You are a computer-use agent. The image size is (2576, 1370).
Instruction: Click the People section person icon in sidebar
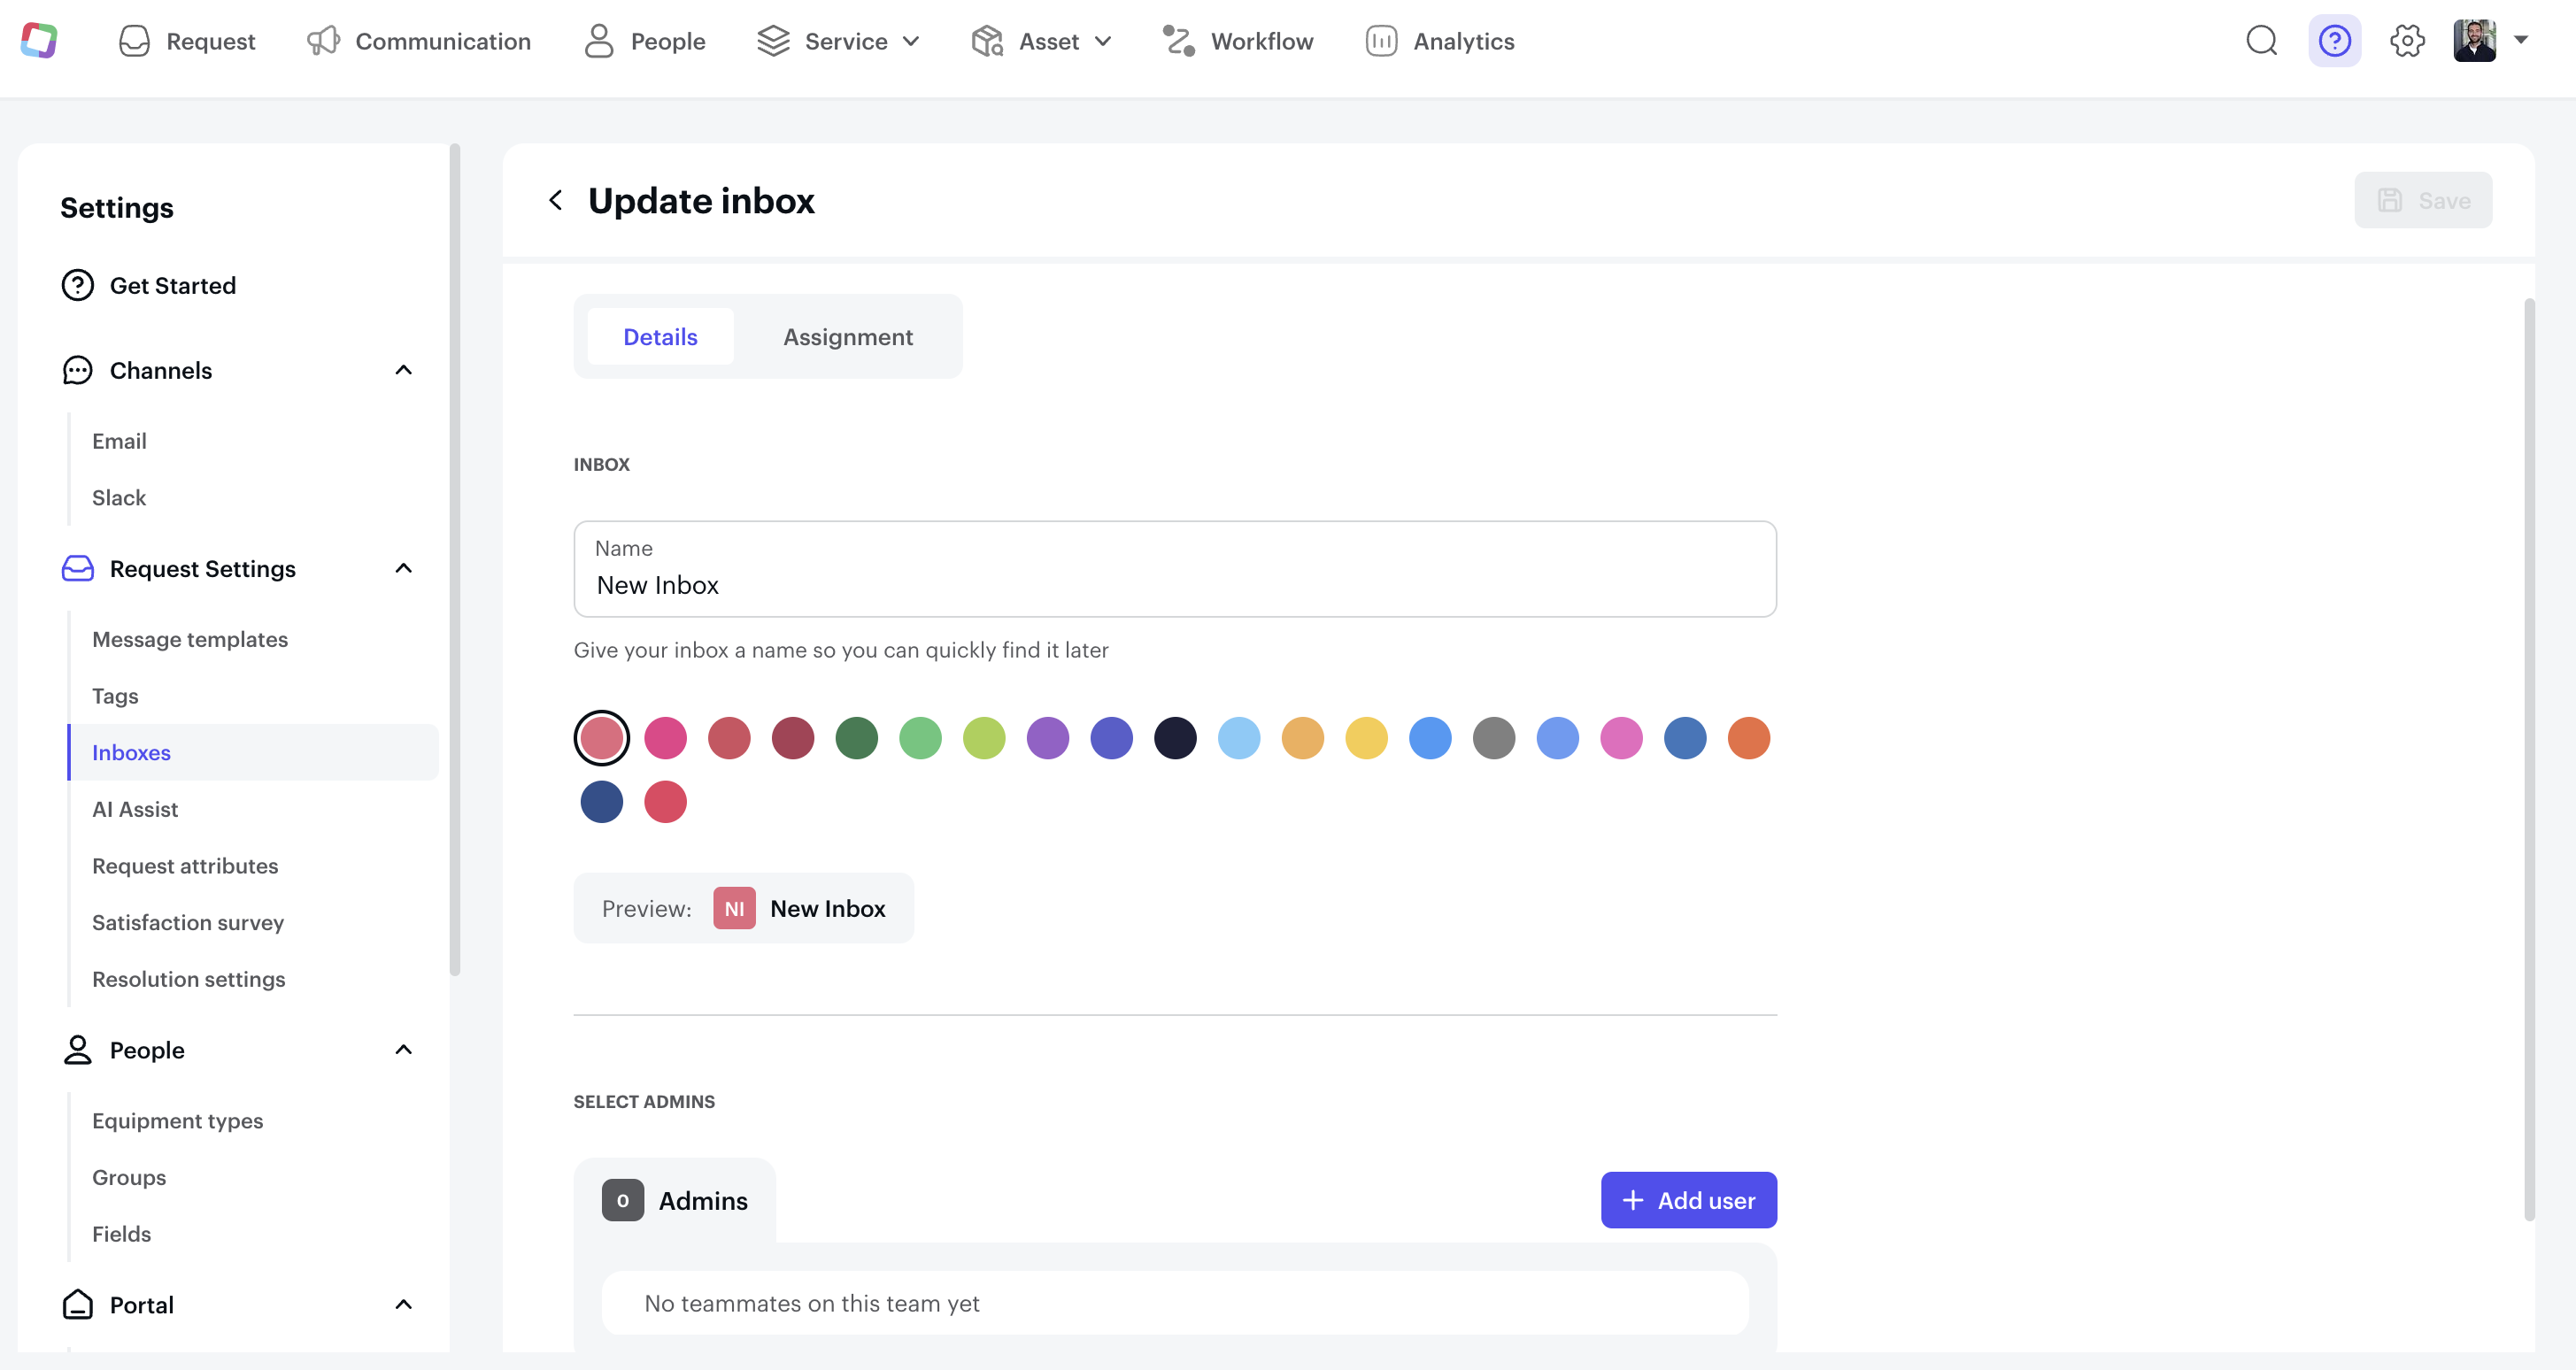(78, 1049)
